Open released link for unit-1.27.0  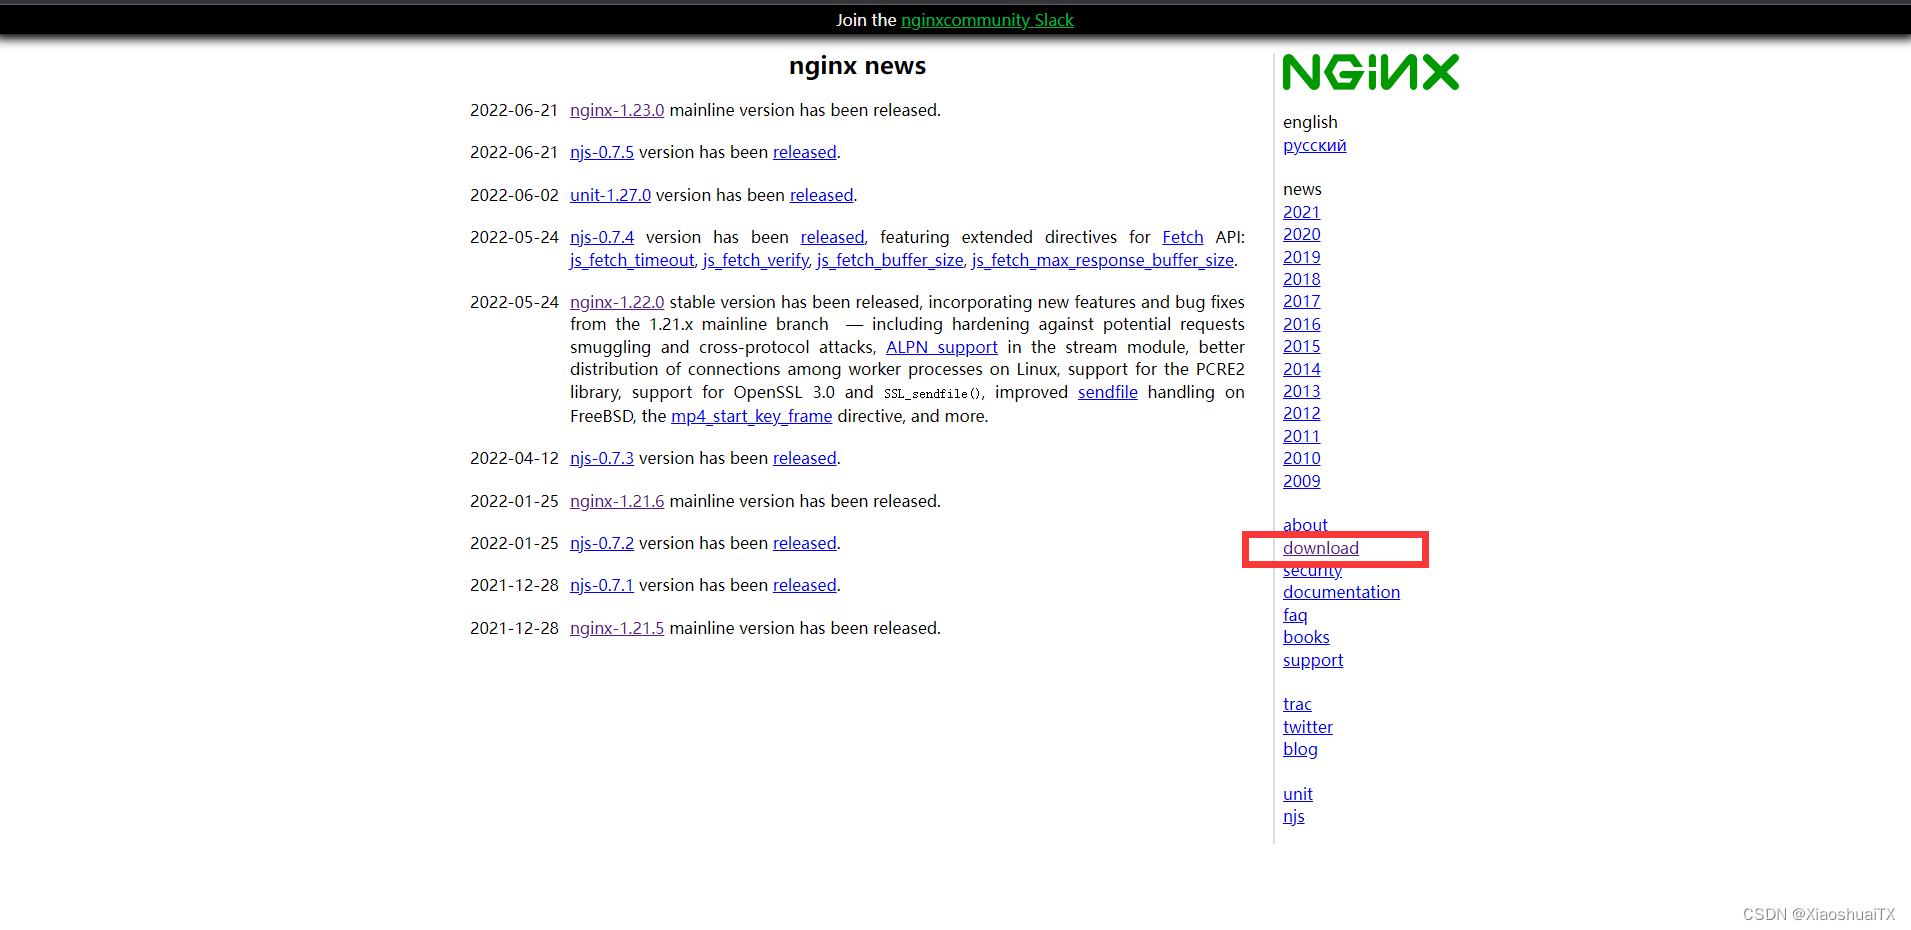822,195
